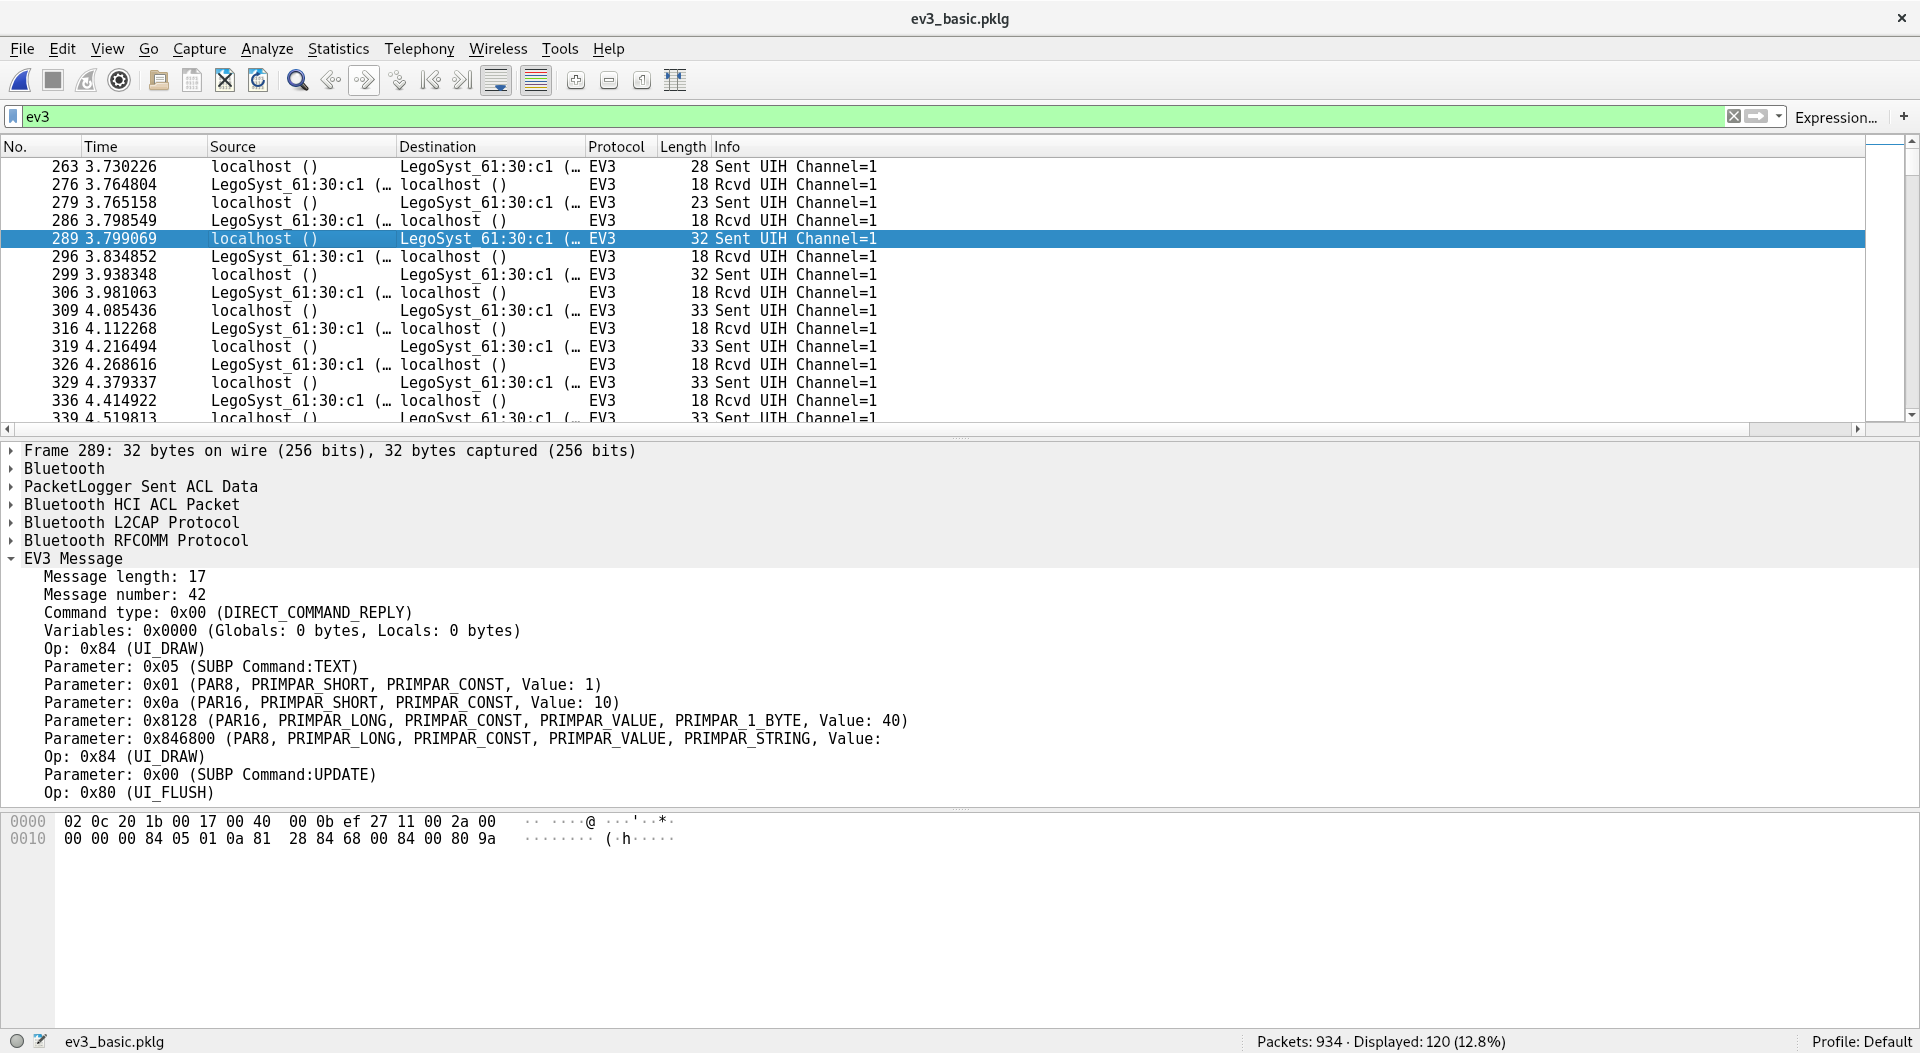Select 'Command type: 0x00' field
The height and width of the screenshot is (1053, 1920).
pyautogui.click(x=228, y=613)
